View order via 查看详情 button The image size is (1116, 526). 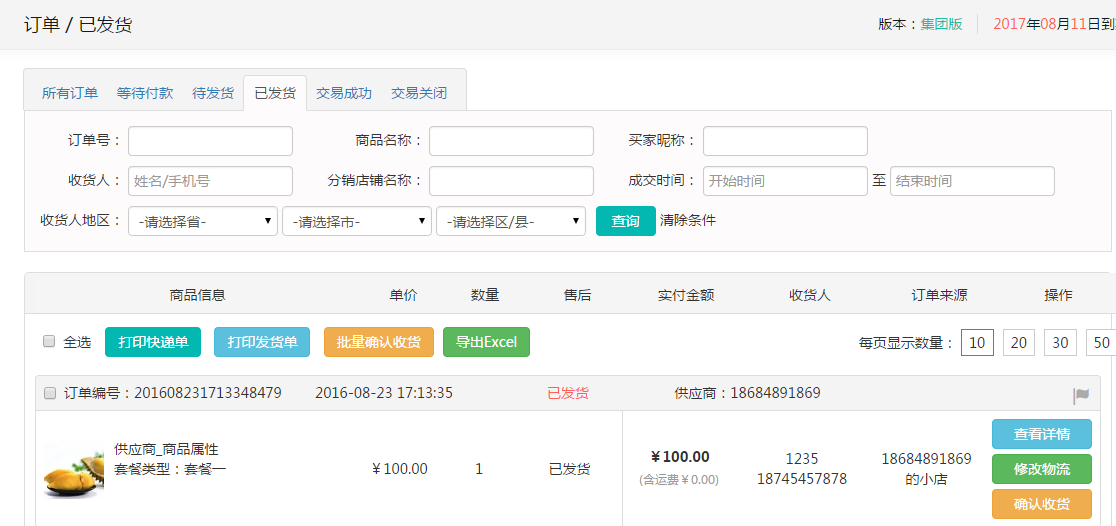(1041, 434)
